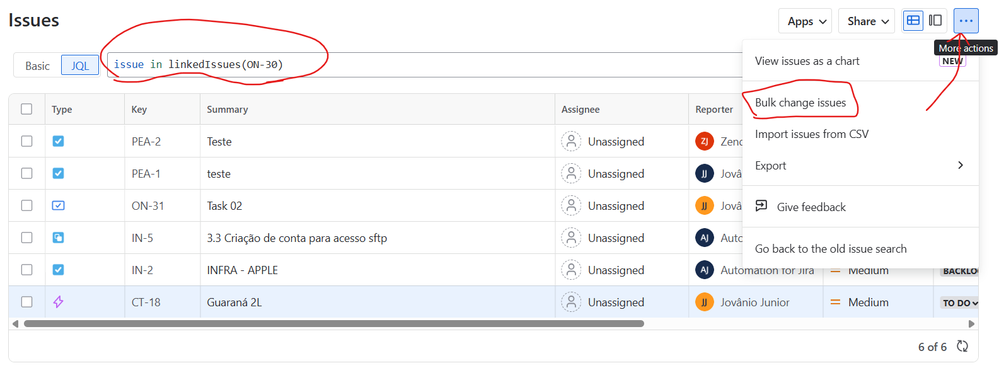Click the subtask type icon for IN-5
This screenshot has width=999, height=373.
[x=58, y=238]
